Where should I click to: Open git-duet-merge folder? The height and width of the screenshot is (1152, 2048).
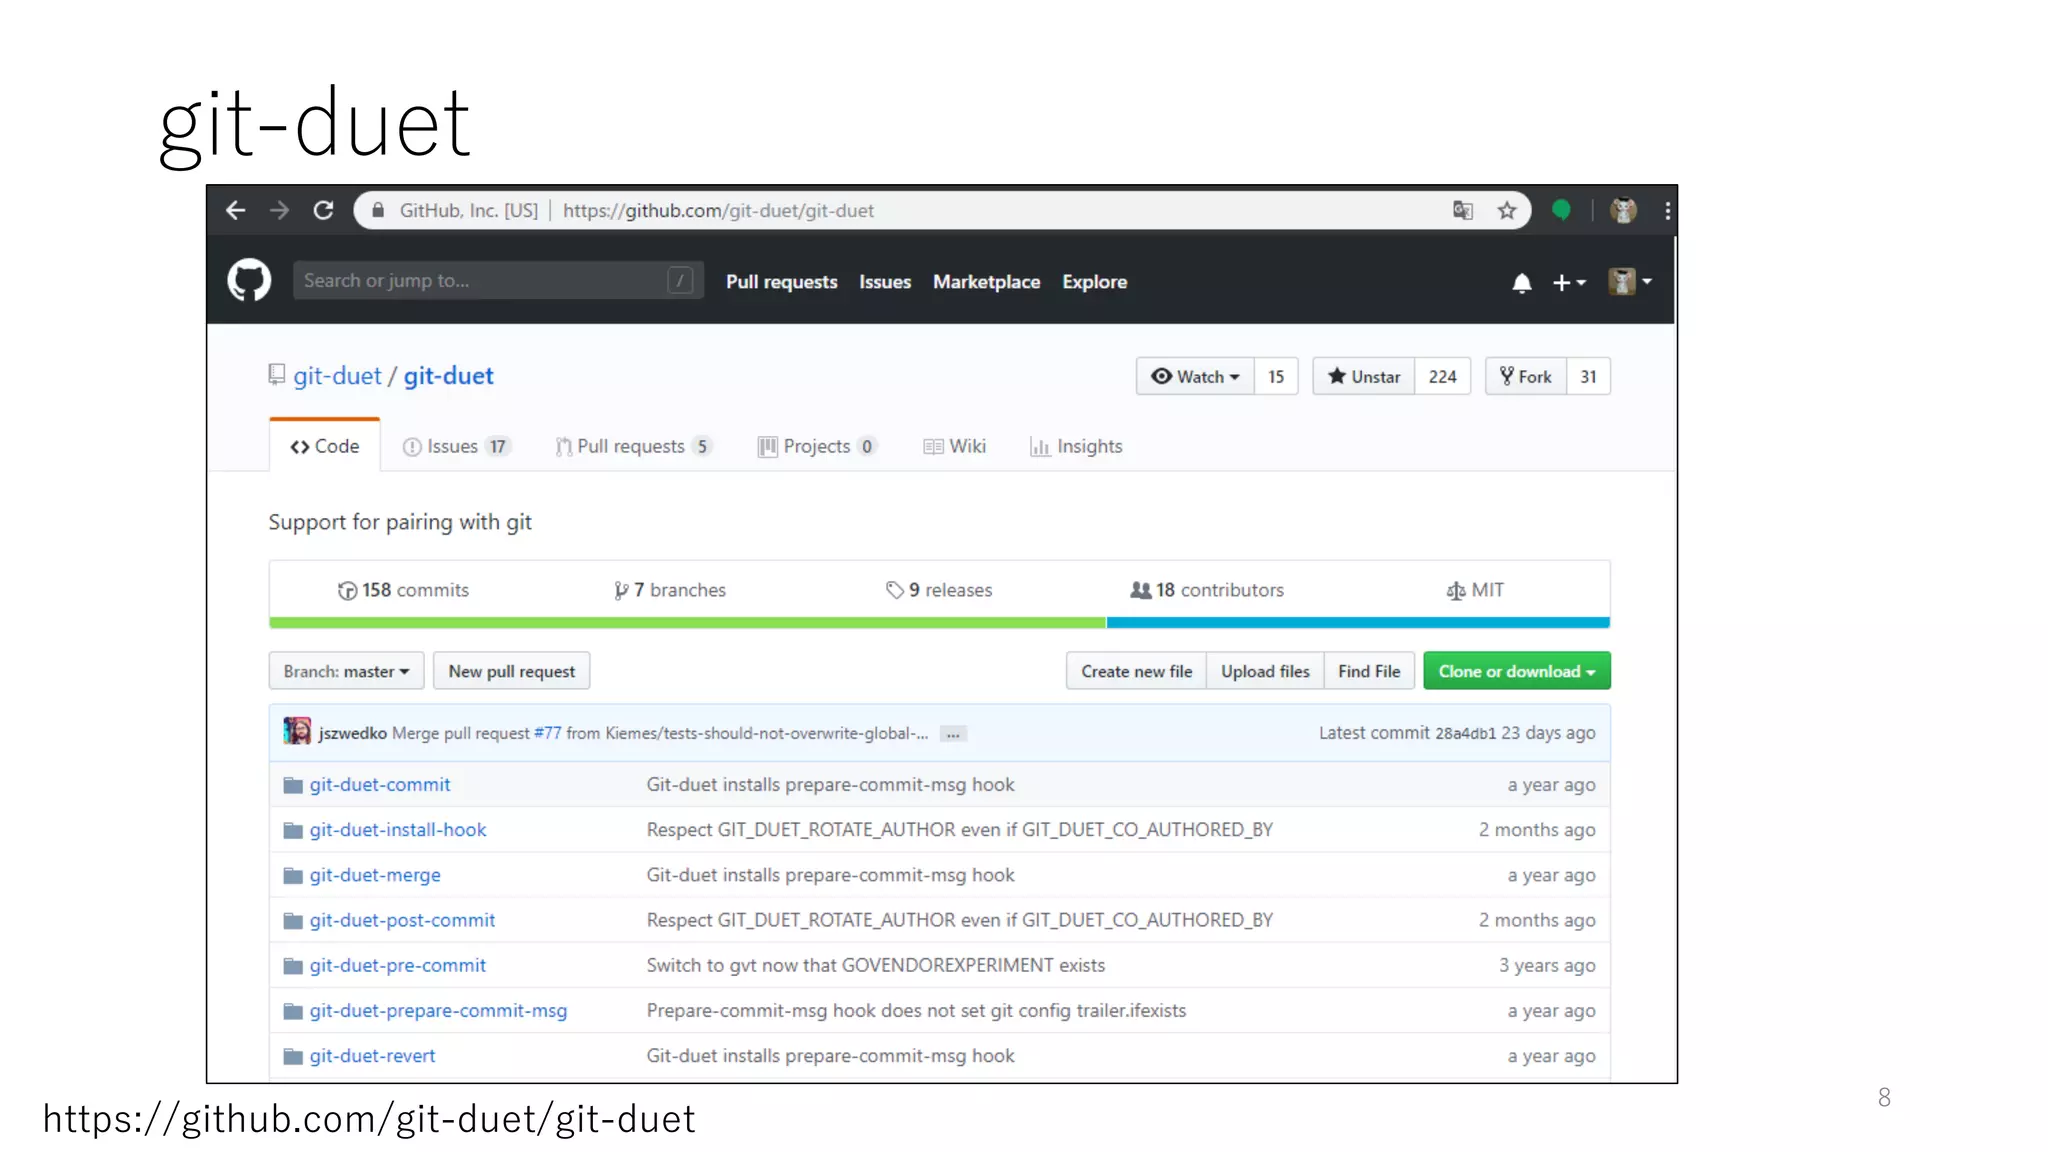375,875
